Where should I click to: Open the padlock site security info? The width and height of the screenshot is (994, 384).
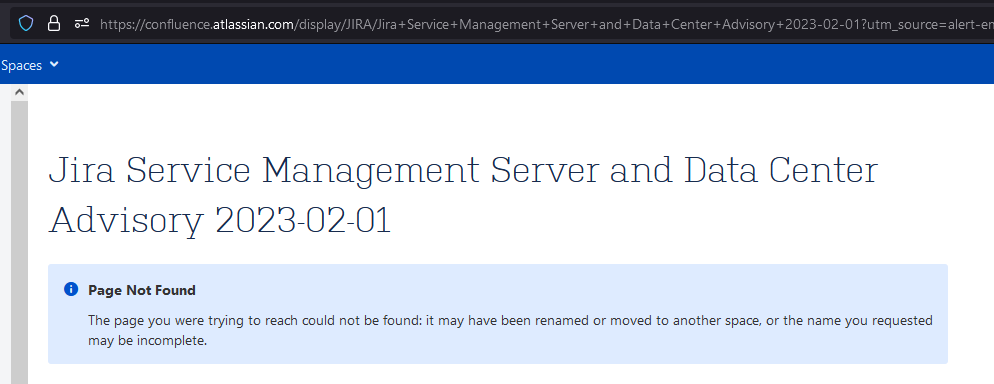(54, 24)
